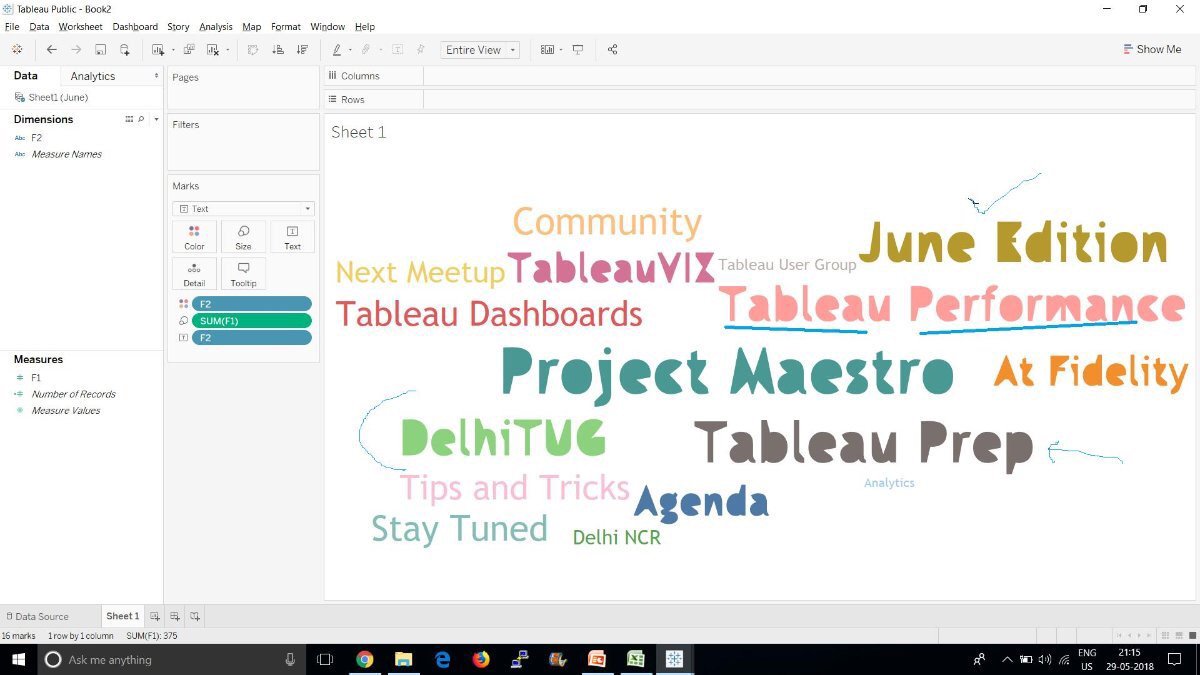This screenshot has height=675, width=1200.
Task: Click the view data grid icon in Dimensions
Action: pos(129,119)
